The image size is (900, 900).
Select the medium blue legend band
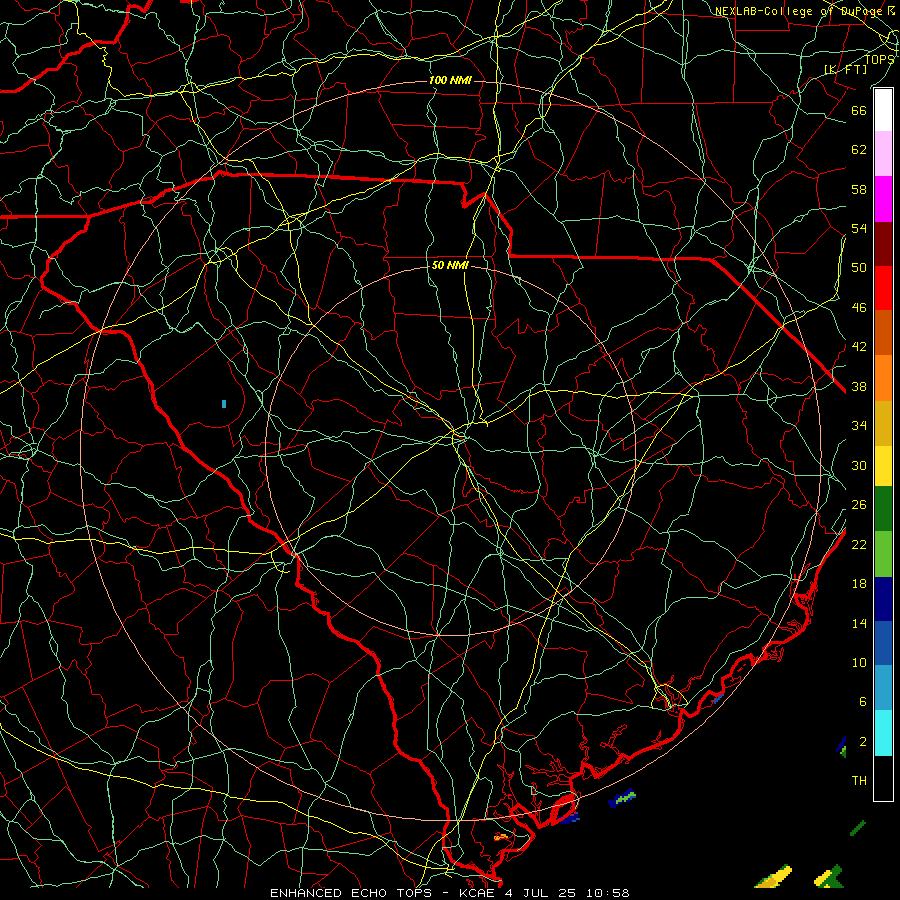tap(883, 643)
